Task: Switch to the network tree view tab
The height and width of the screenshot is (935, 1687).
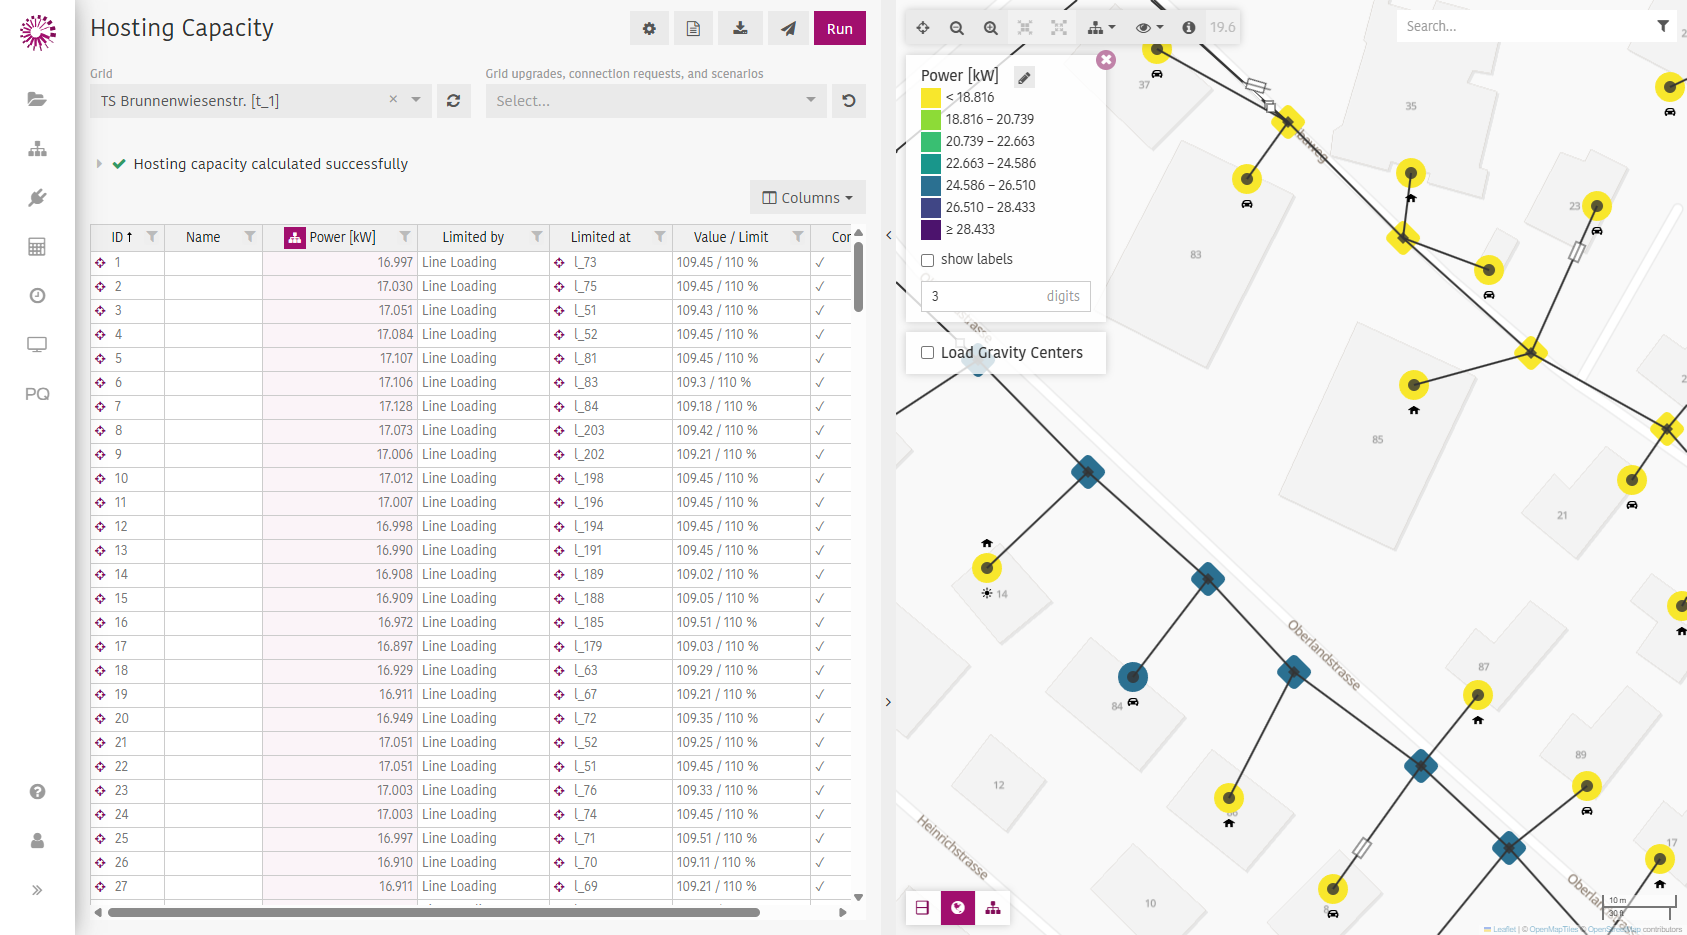Action: (x=992, y=908)
